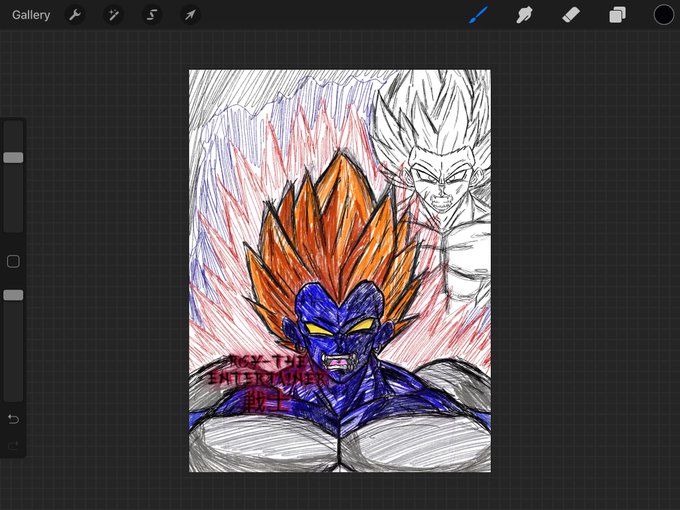Undo the last stroke
This screenshot has height=510, width=680.
click(x=13, y=419)
